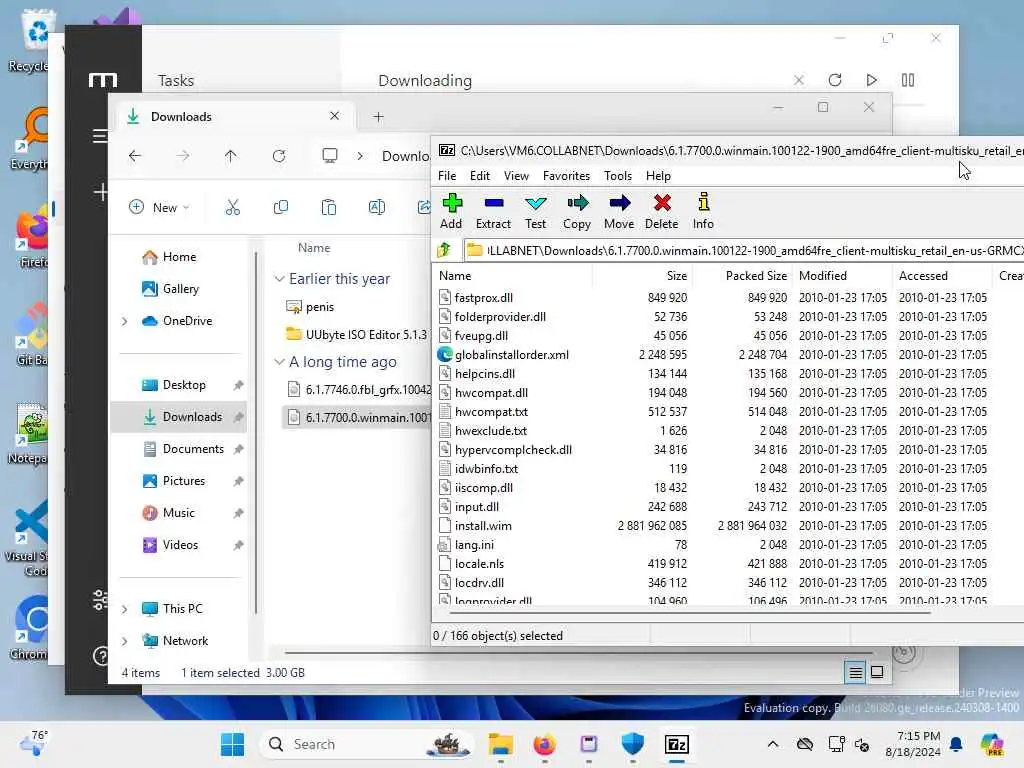Select fastprox.dll in the archive list

point(483,298)
